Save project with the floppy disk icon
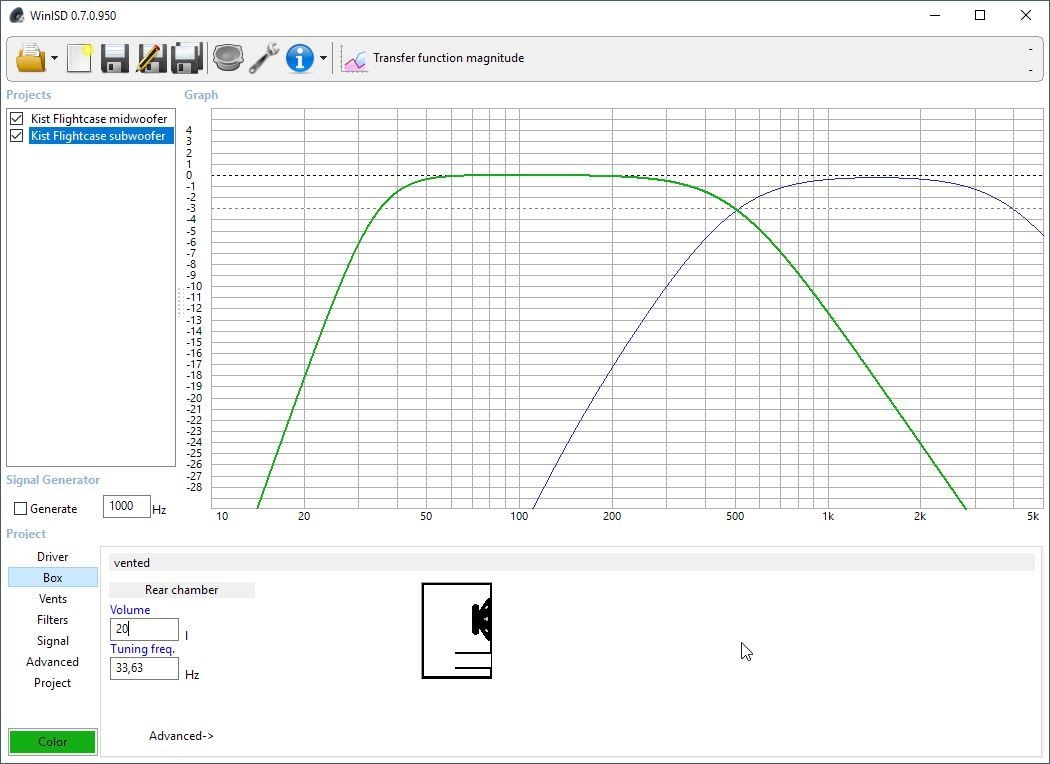 [x=115, y=58]
